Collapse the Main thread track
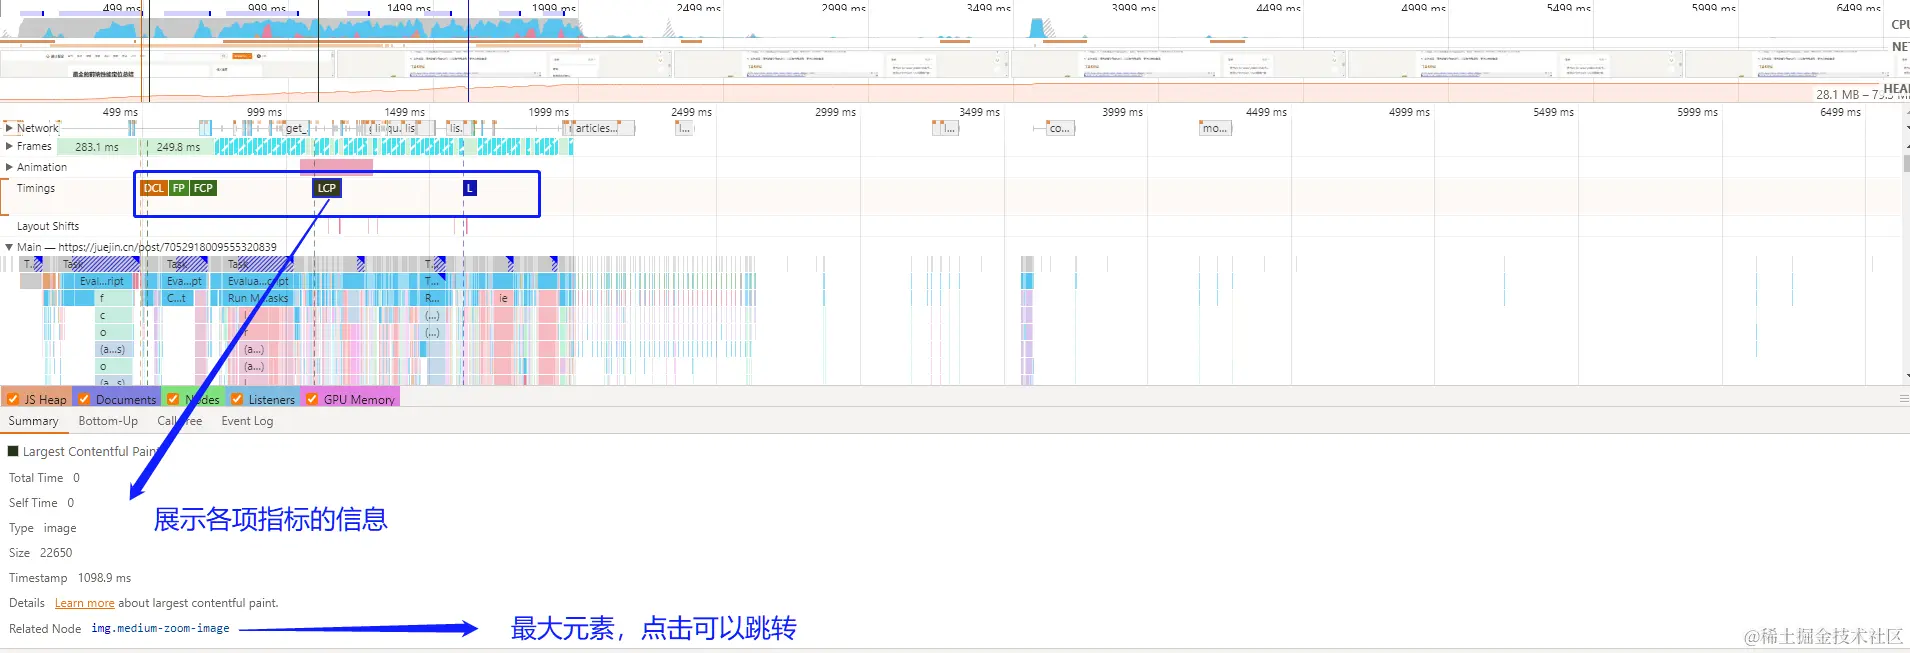The image size is (1910, 653). point(9,247)
